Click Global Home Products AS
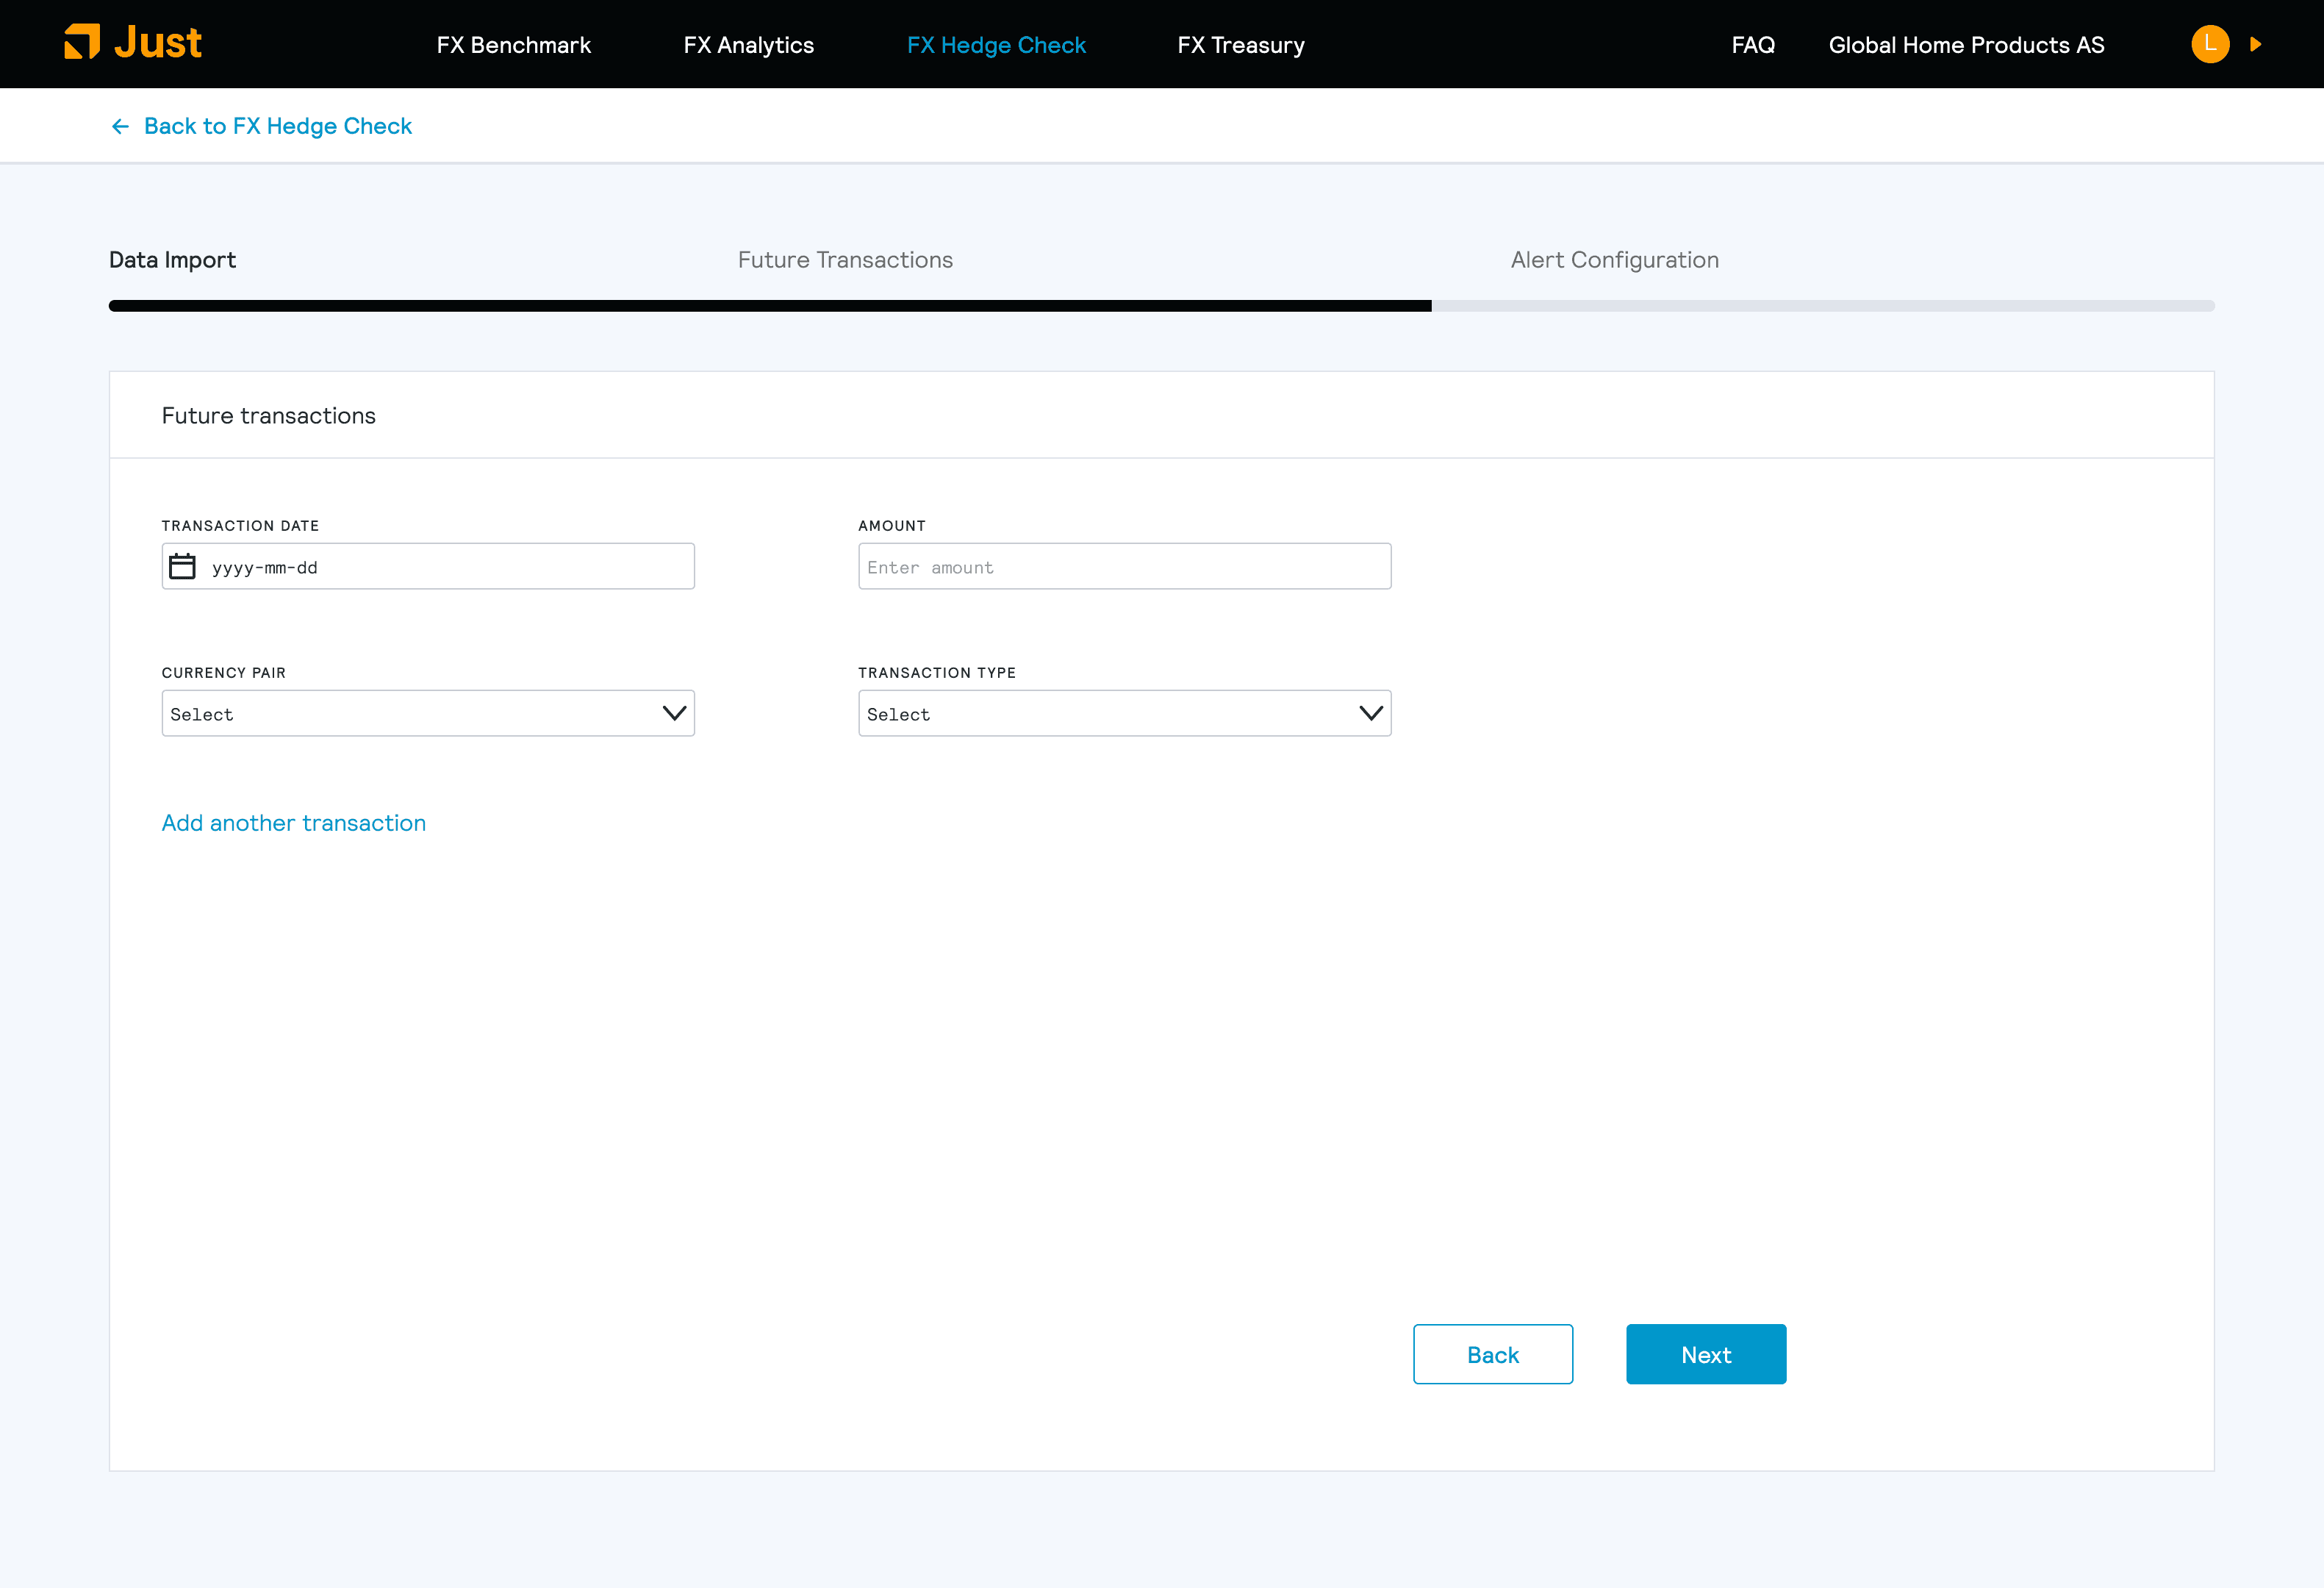Screen dimensions: 2324x1588 pyautogui.click(x=1966, y=45)
